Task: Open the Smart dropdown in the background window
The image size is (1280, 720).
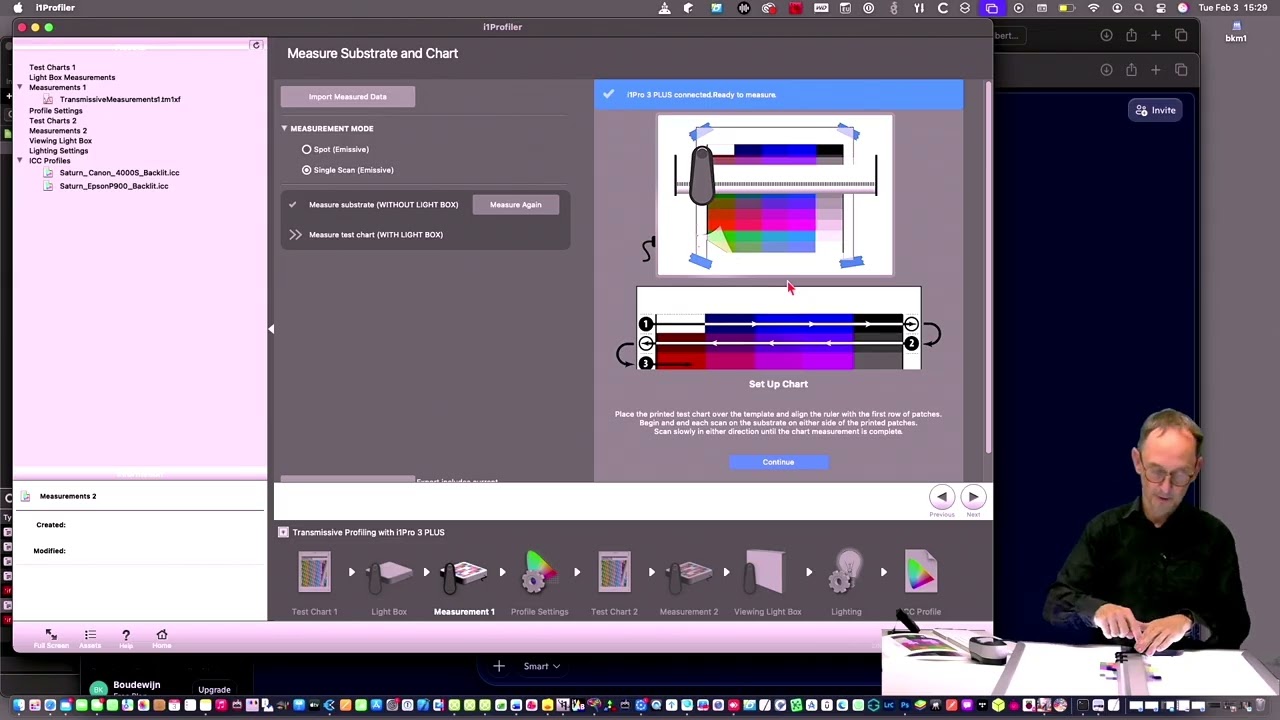Action: click(541, 666)
